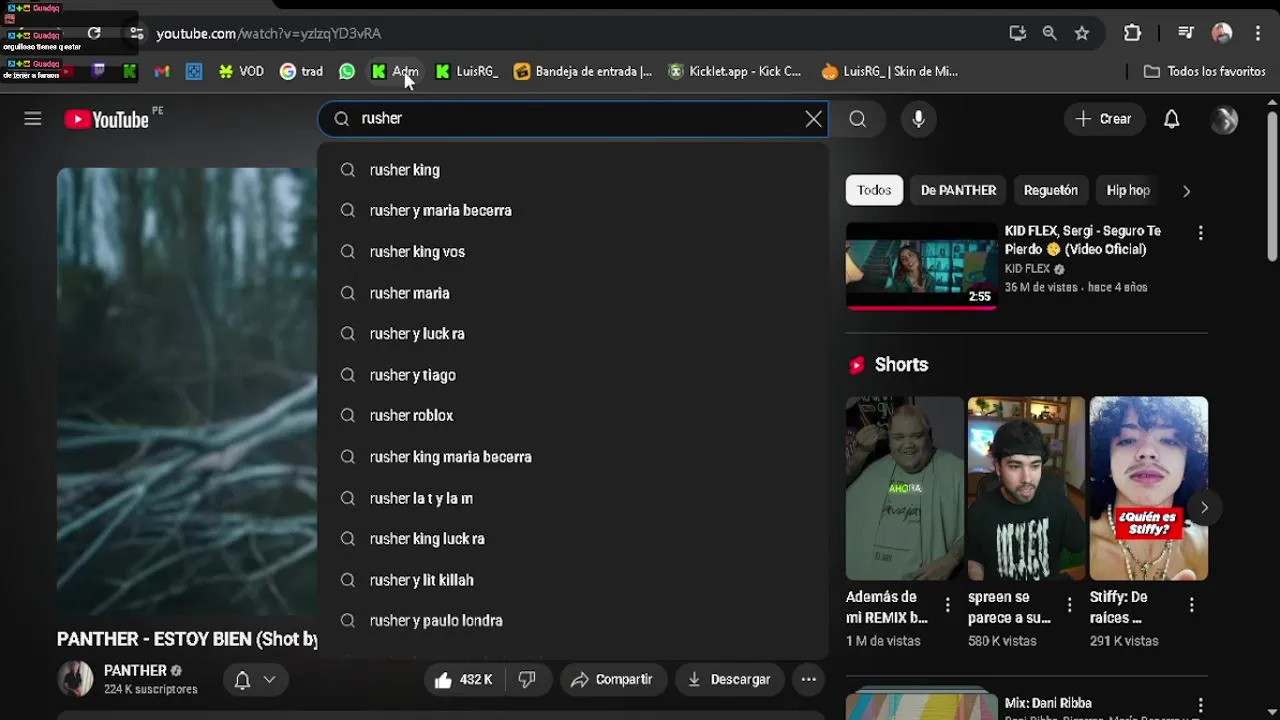Select suggestion rusher king maria becerra
The height and width of the screenshot is (720, 1280).
(x=573, y=457)
